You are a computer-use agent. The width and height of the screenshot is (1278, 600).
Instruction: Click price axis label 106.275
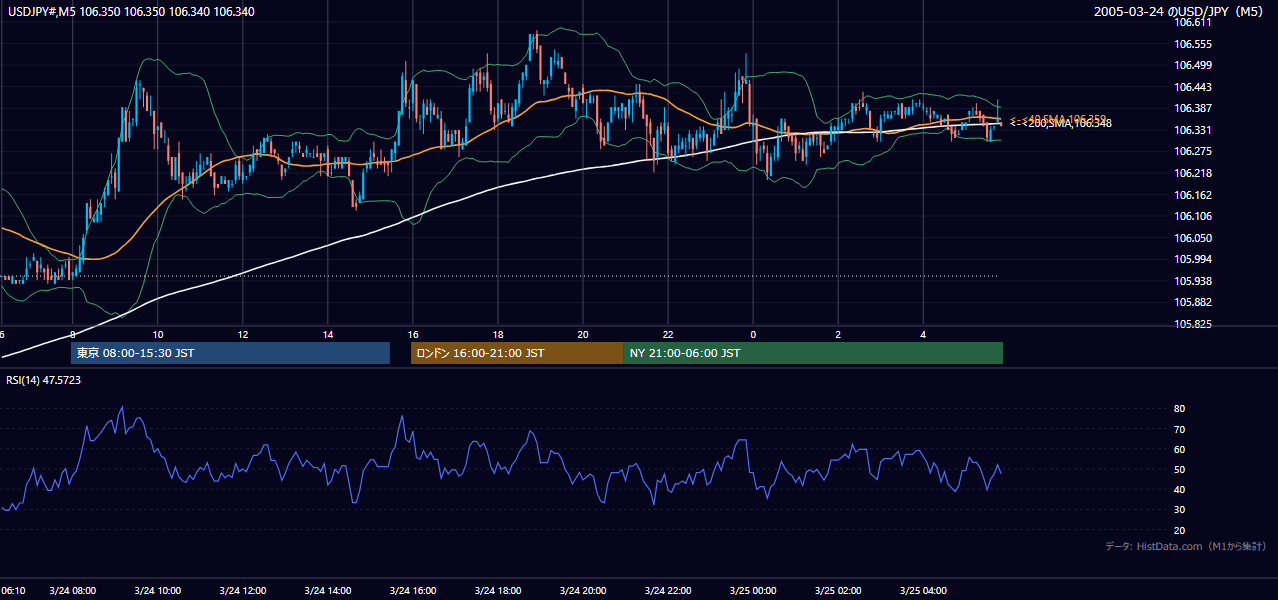pos(1193,151)
